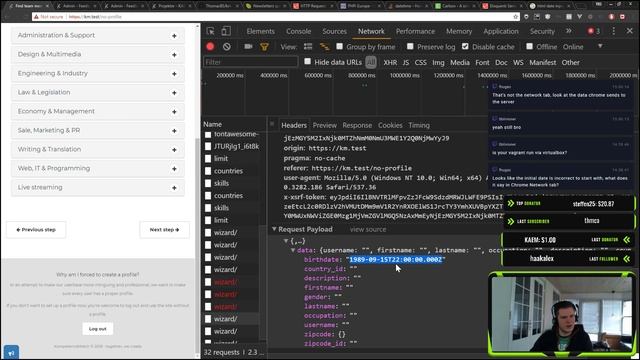Image resolution: width=640 pixels, height=360 pixels.
Task: Select the JTURjlg1_i6t8k request row
Action: click(231, 147)
